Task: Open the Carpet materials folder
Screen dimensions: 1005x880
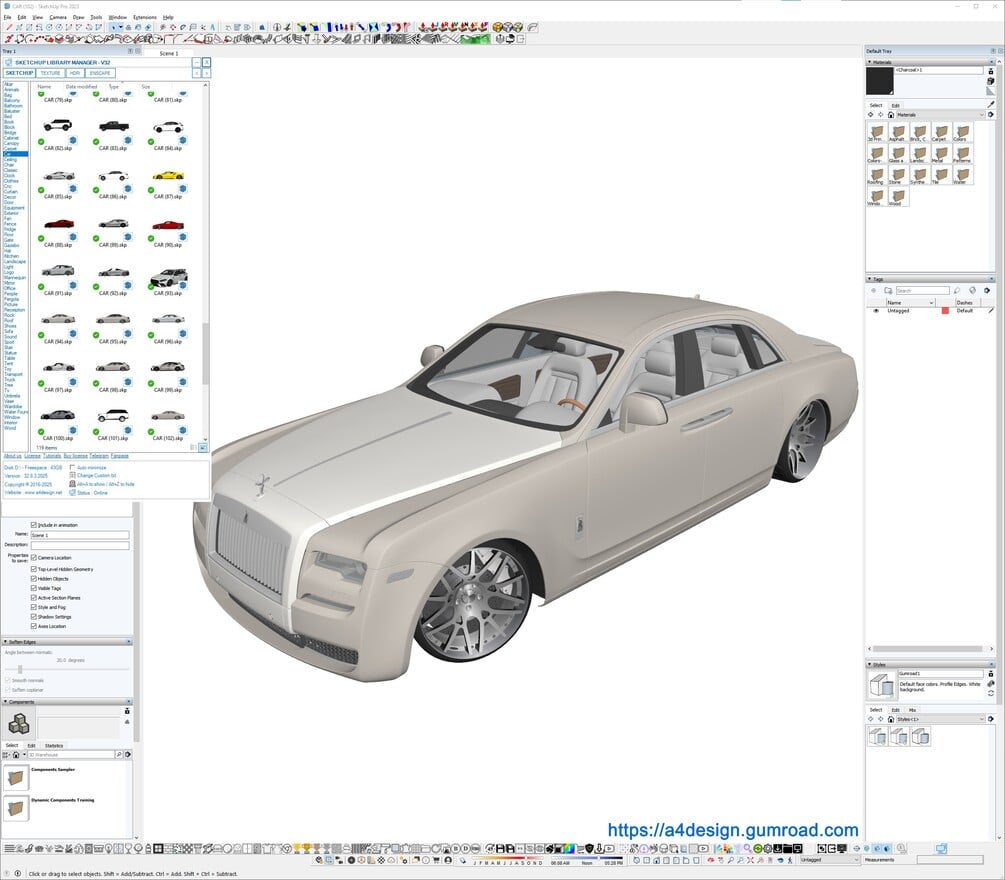Action: 940,132
